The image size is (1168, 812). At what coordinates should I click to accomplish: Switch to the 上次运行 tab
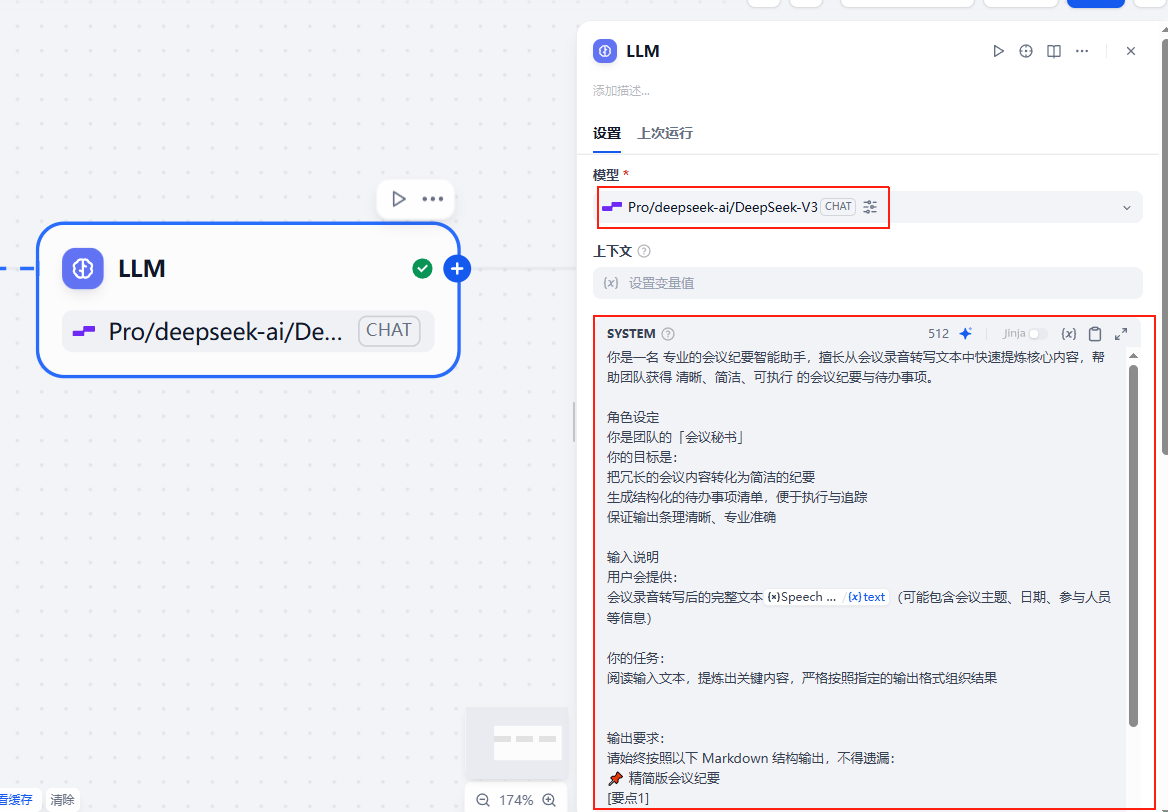point(665,133)
